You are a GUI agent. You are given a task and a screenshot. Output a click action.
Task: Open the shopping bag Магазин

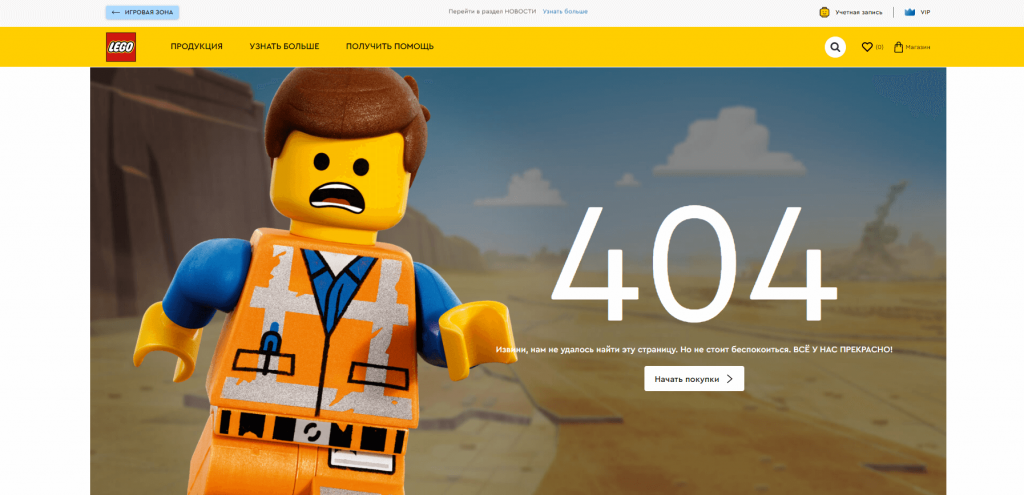(x=912, y=47)
